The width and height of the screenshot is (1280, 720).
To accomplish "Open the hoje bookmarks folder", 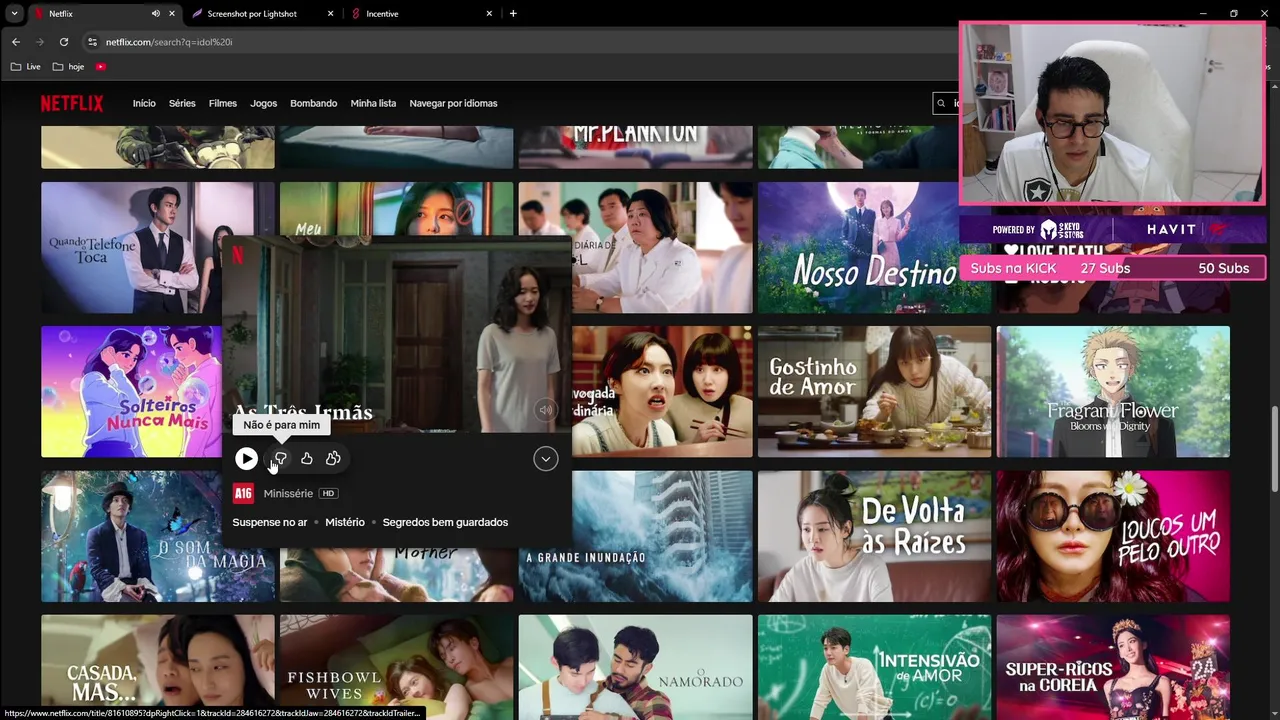I will 68,67.
